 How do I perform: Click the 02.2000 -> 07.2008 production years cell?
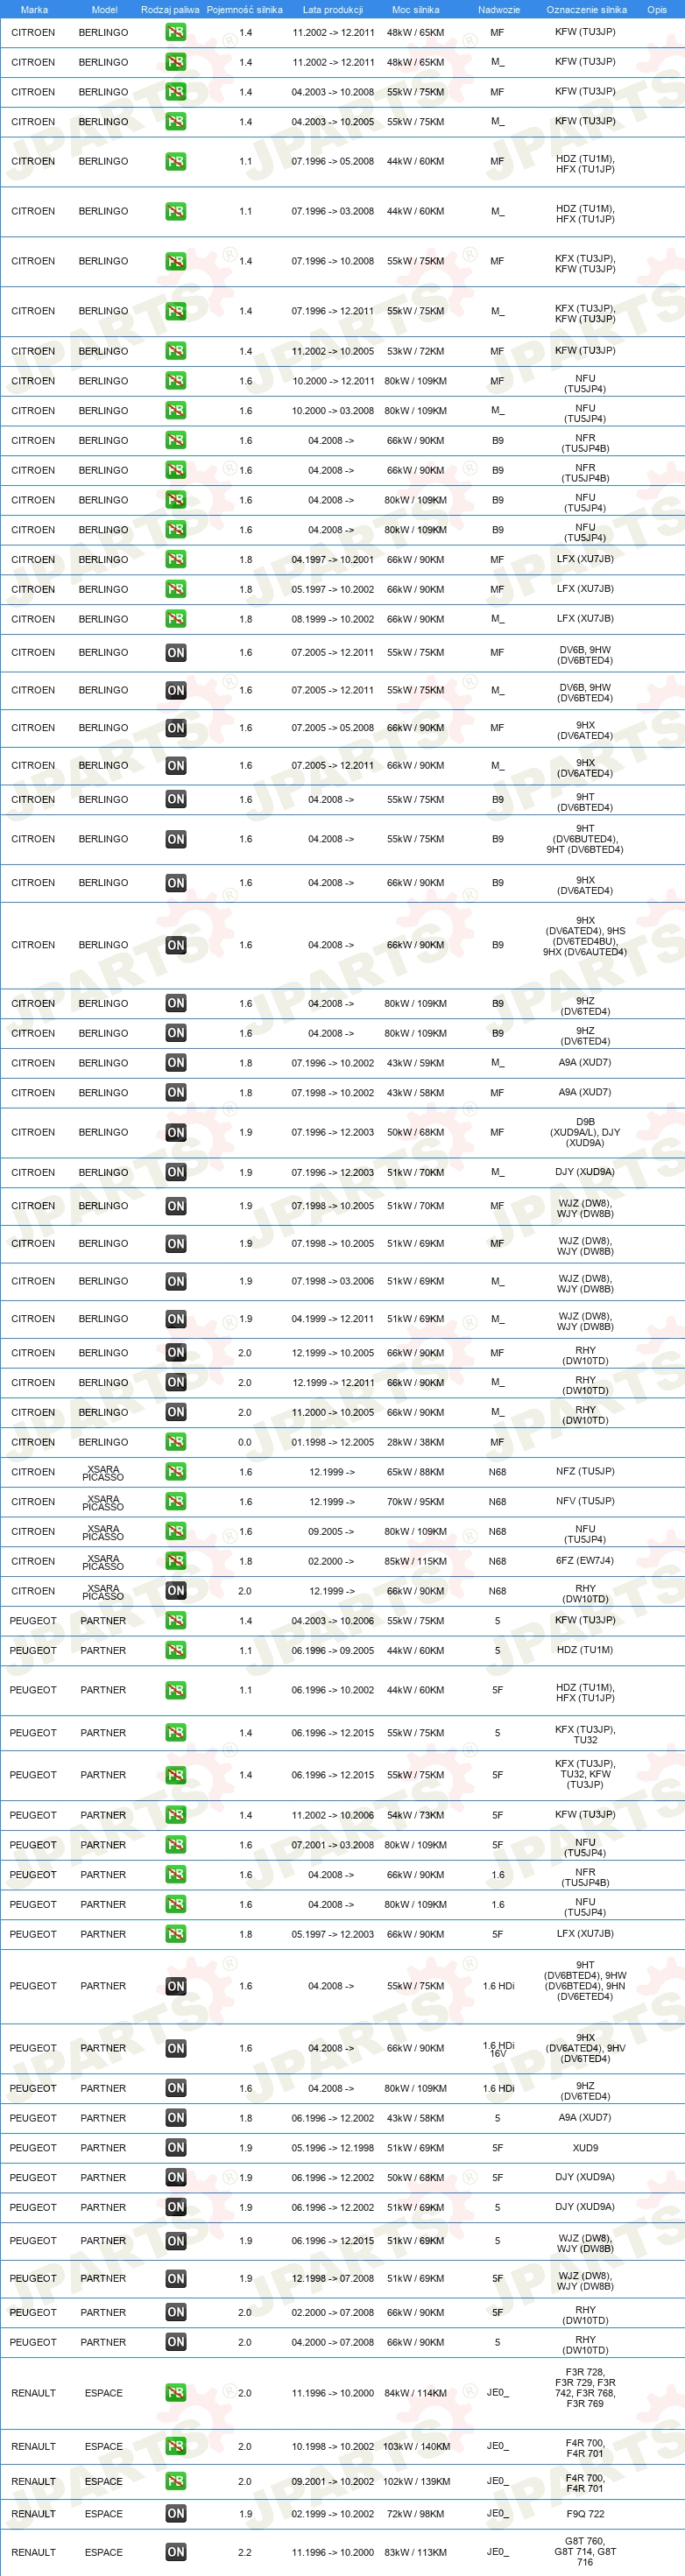tap(333, 2313)
